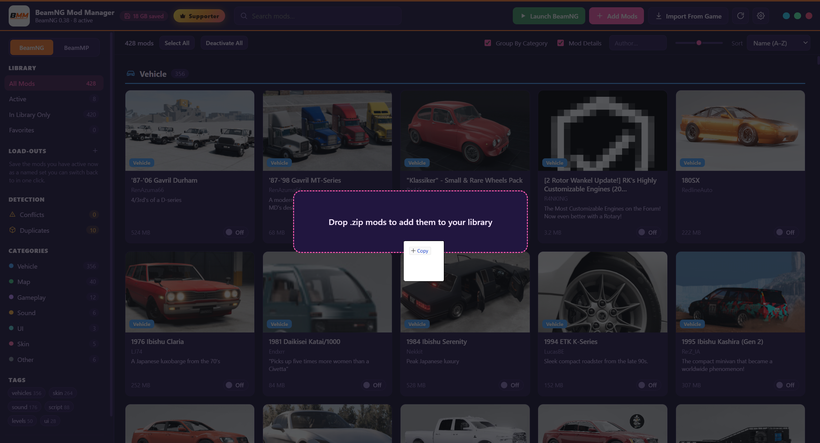Click the green window control dot

click(798, 16)
